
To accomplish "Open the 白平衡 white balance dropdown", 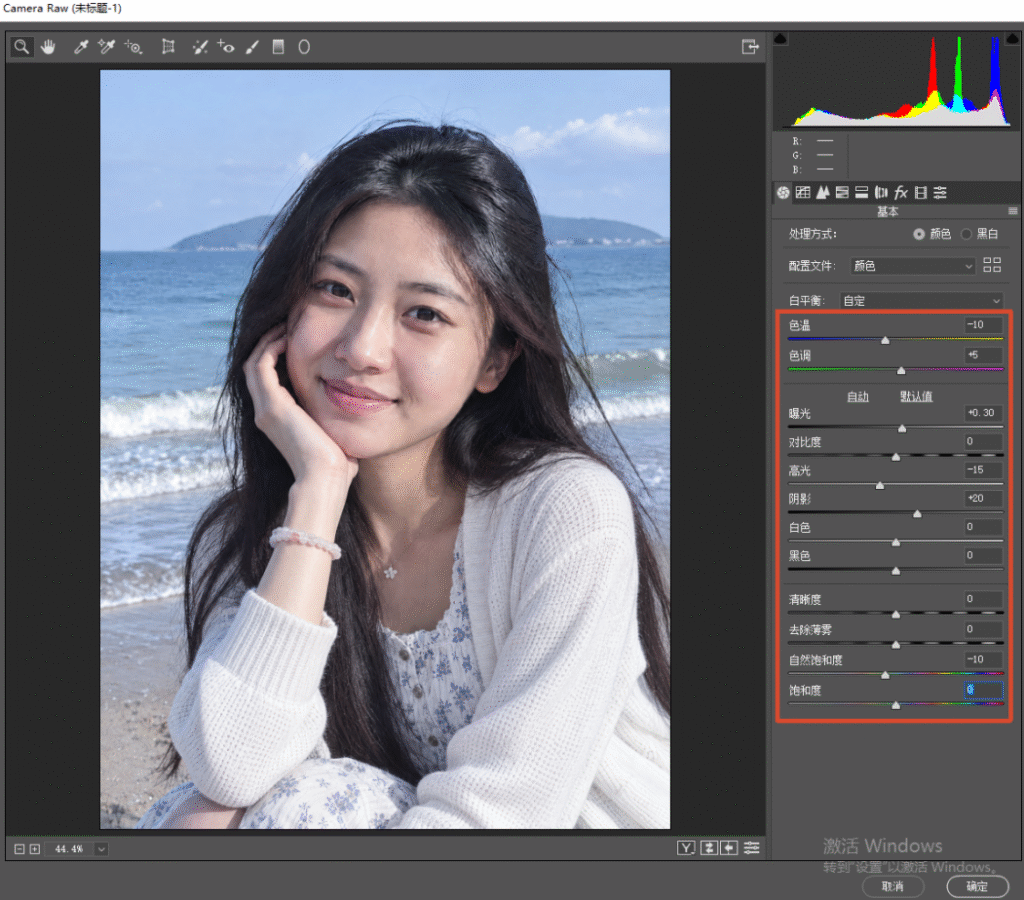I will tap(921, 300).
